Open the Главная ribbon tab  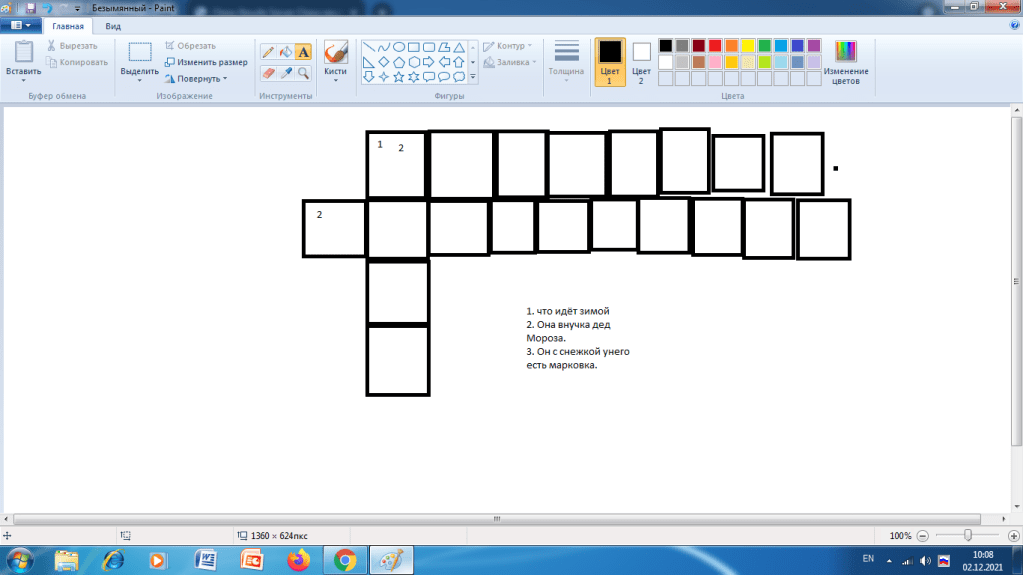[69, 27]
